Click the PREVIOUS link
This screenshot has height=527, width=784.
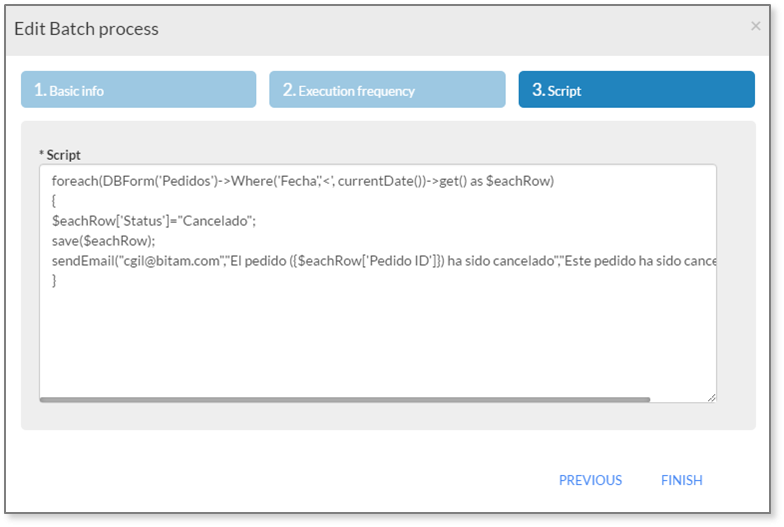[590, 480]
